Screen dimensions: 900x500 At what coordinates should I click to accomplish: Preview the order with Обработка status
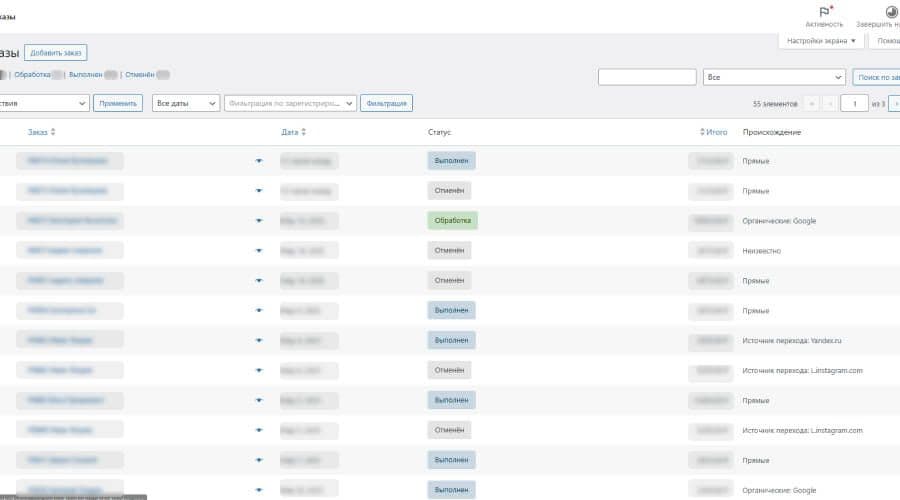(259, 221)
